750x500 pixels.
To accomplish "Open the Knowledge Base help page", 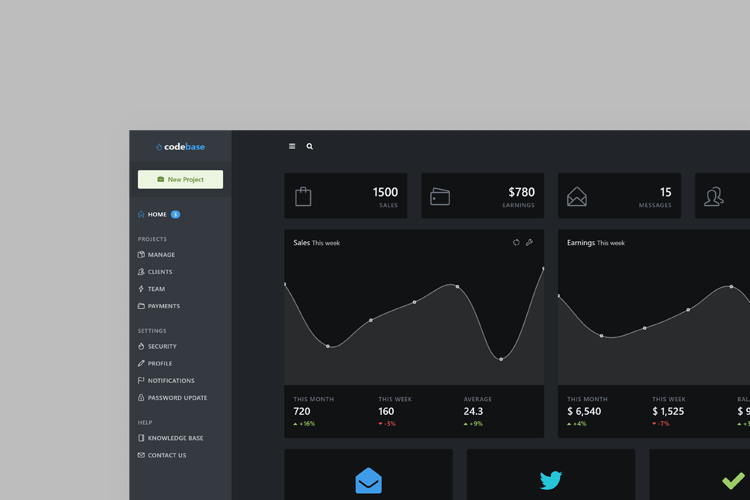I will (x=175, y=438).
